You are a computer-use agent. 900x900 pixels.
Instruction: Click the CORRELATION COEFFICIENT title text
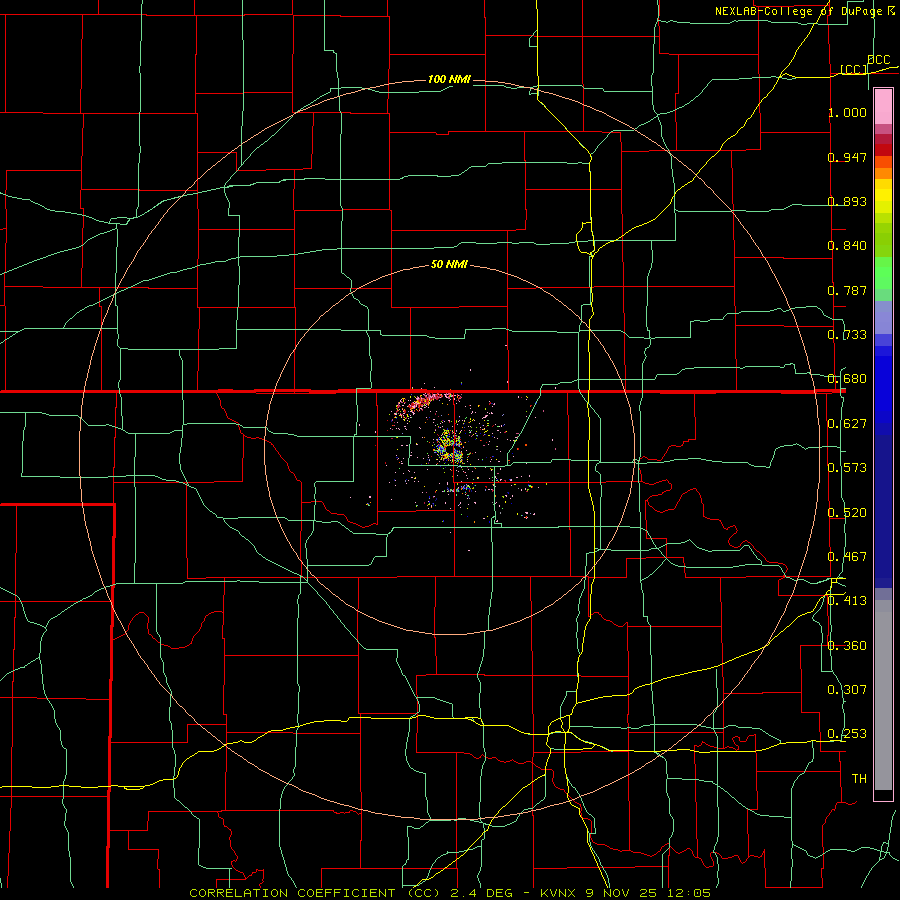point(292,893)
